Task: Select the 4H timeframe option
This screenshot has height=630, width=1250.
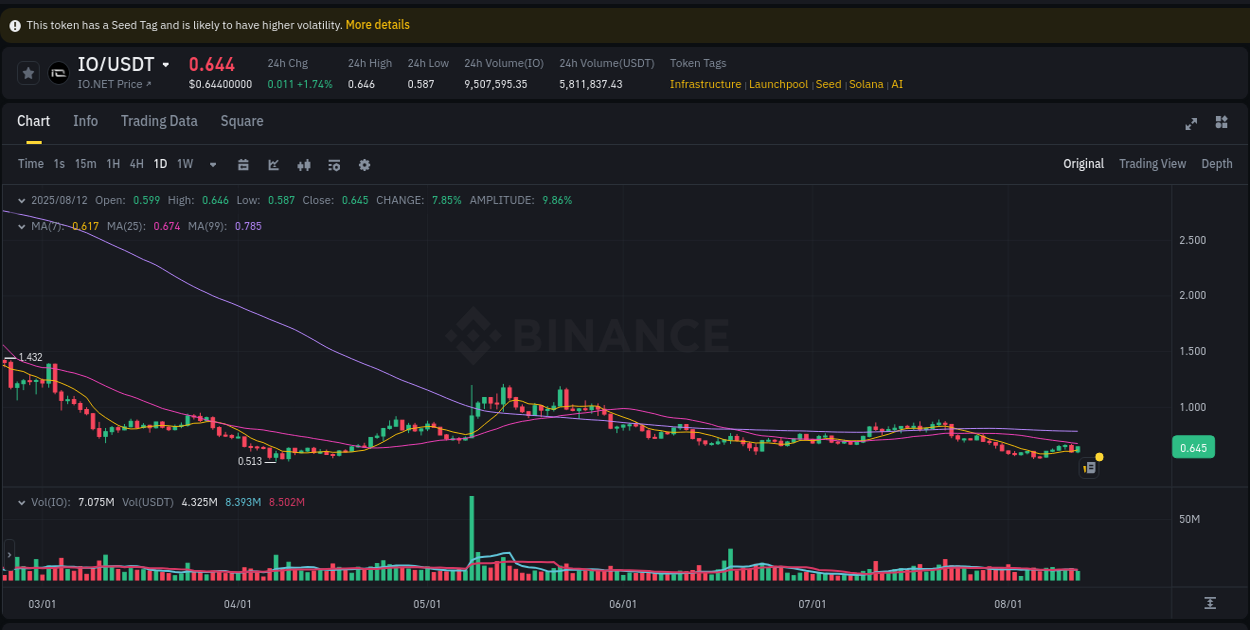Action: click(x=136, y=163)
